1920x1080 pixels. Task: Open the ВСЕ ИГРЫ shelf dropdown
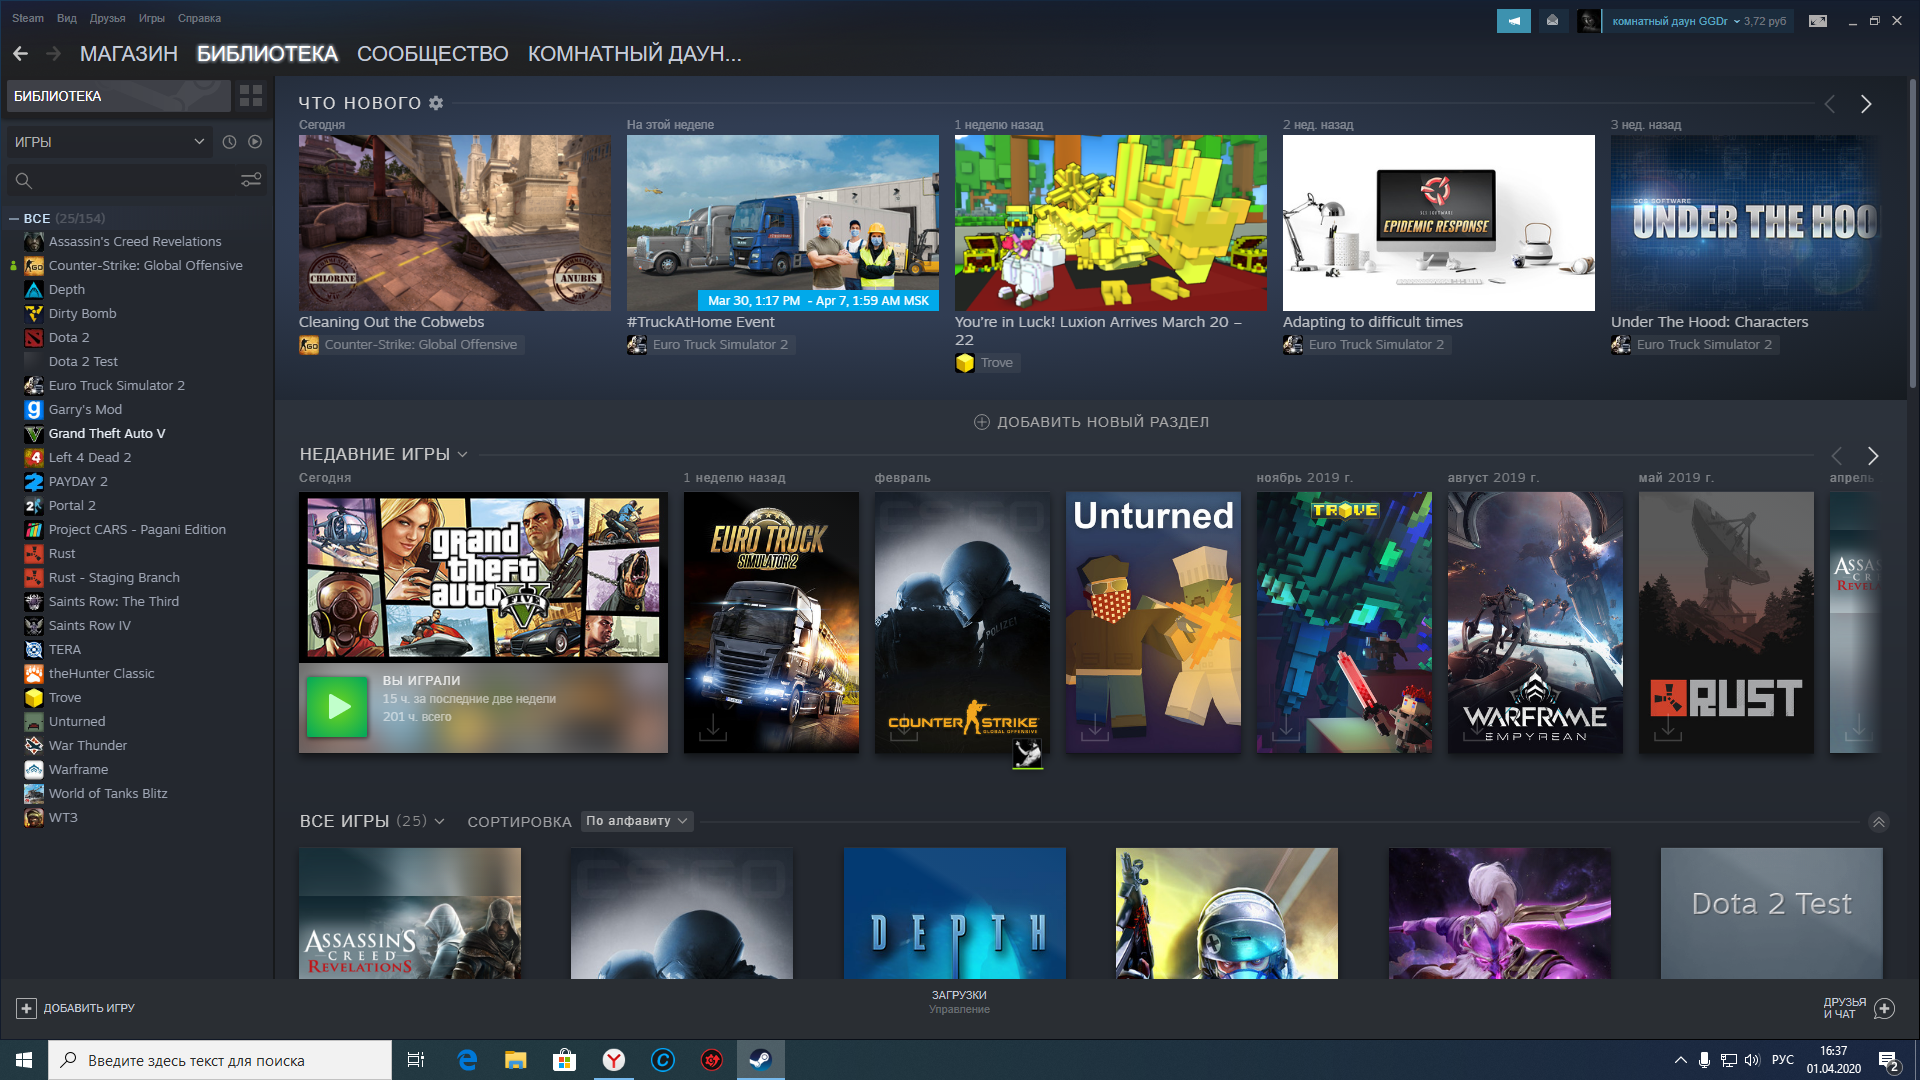point(439,822)
